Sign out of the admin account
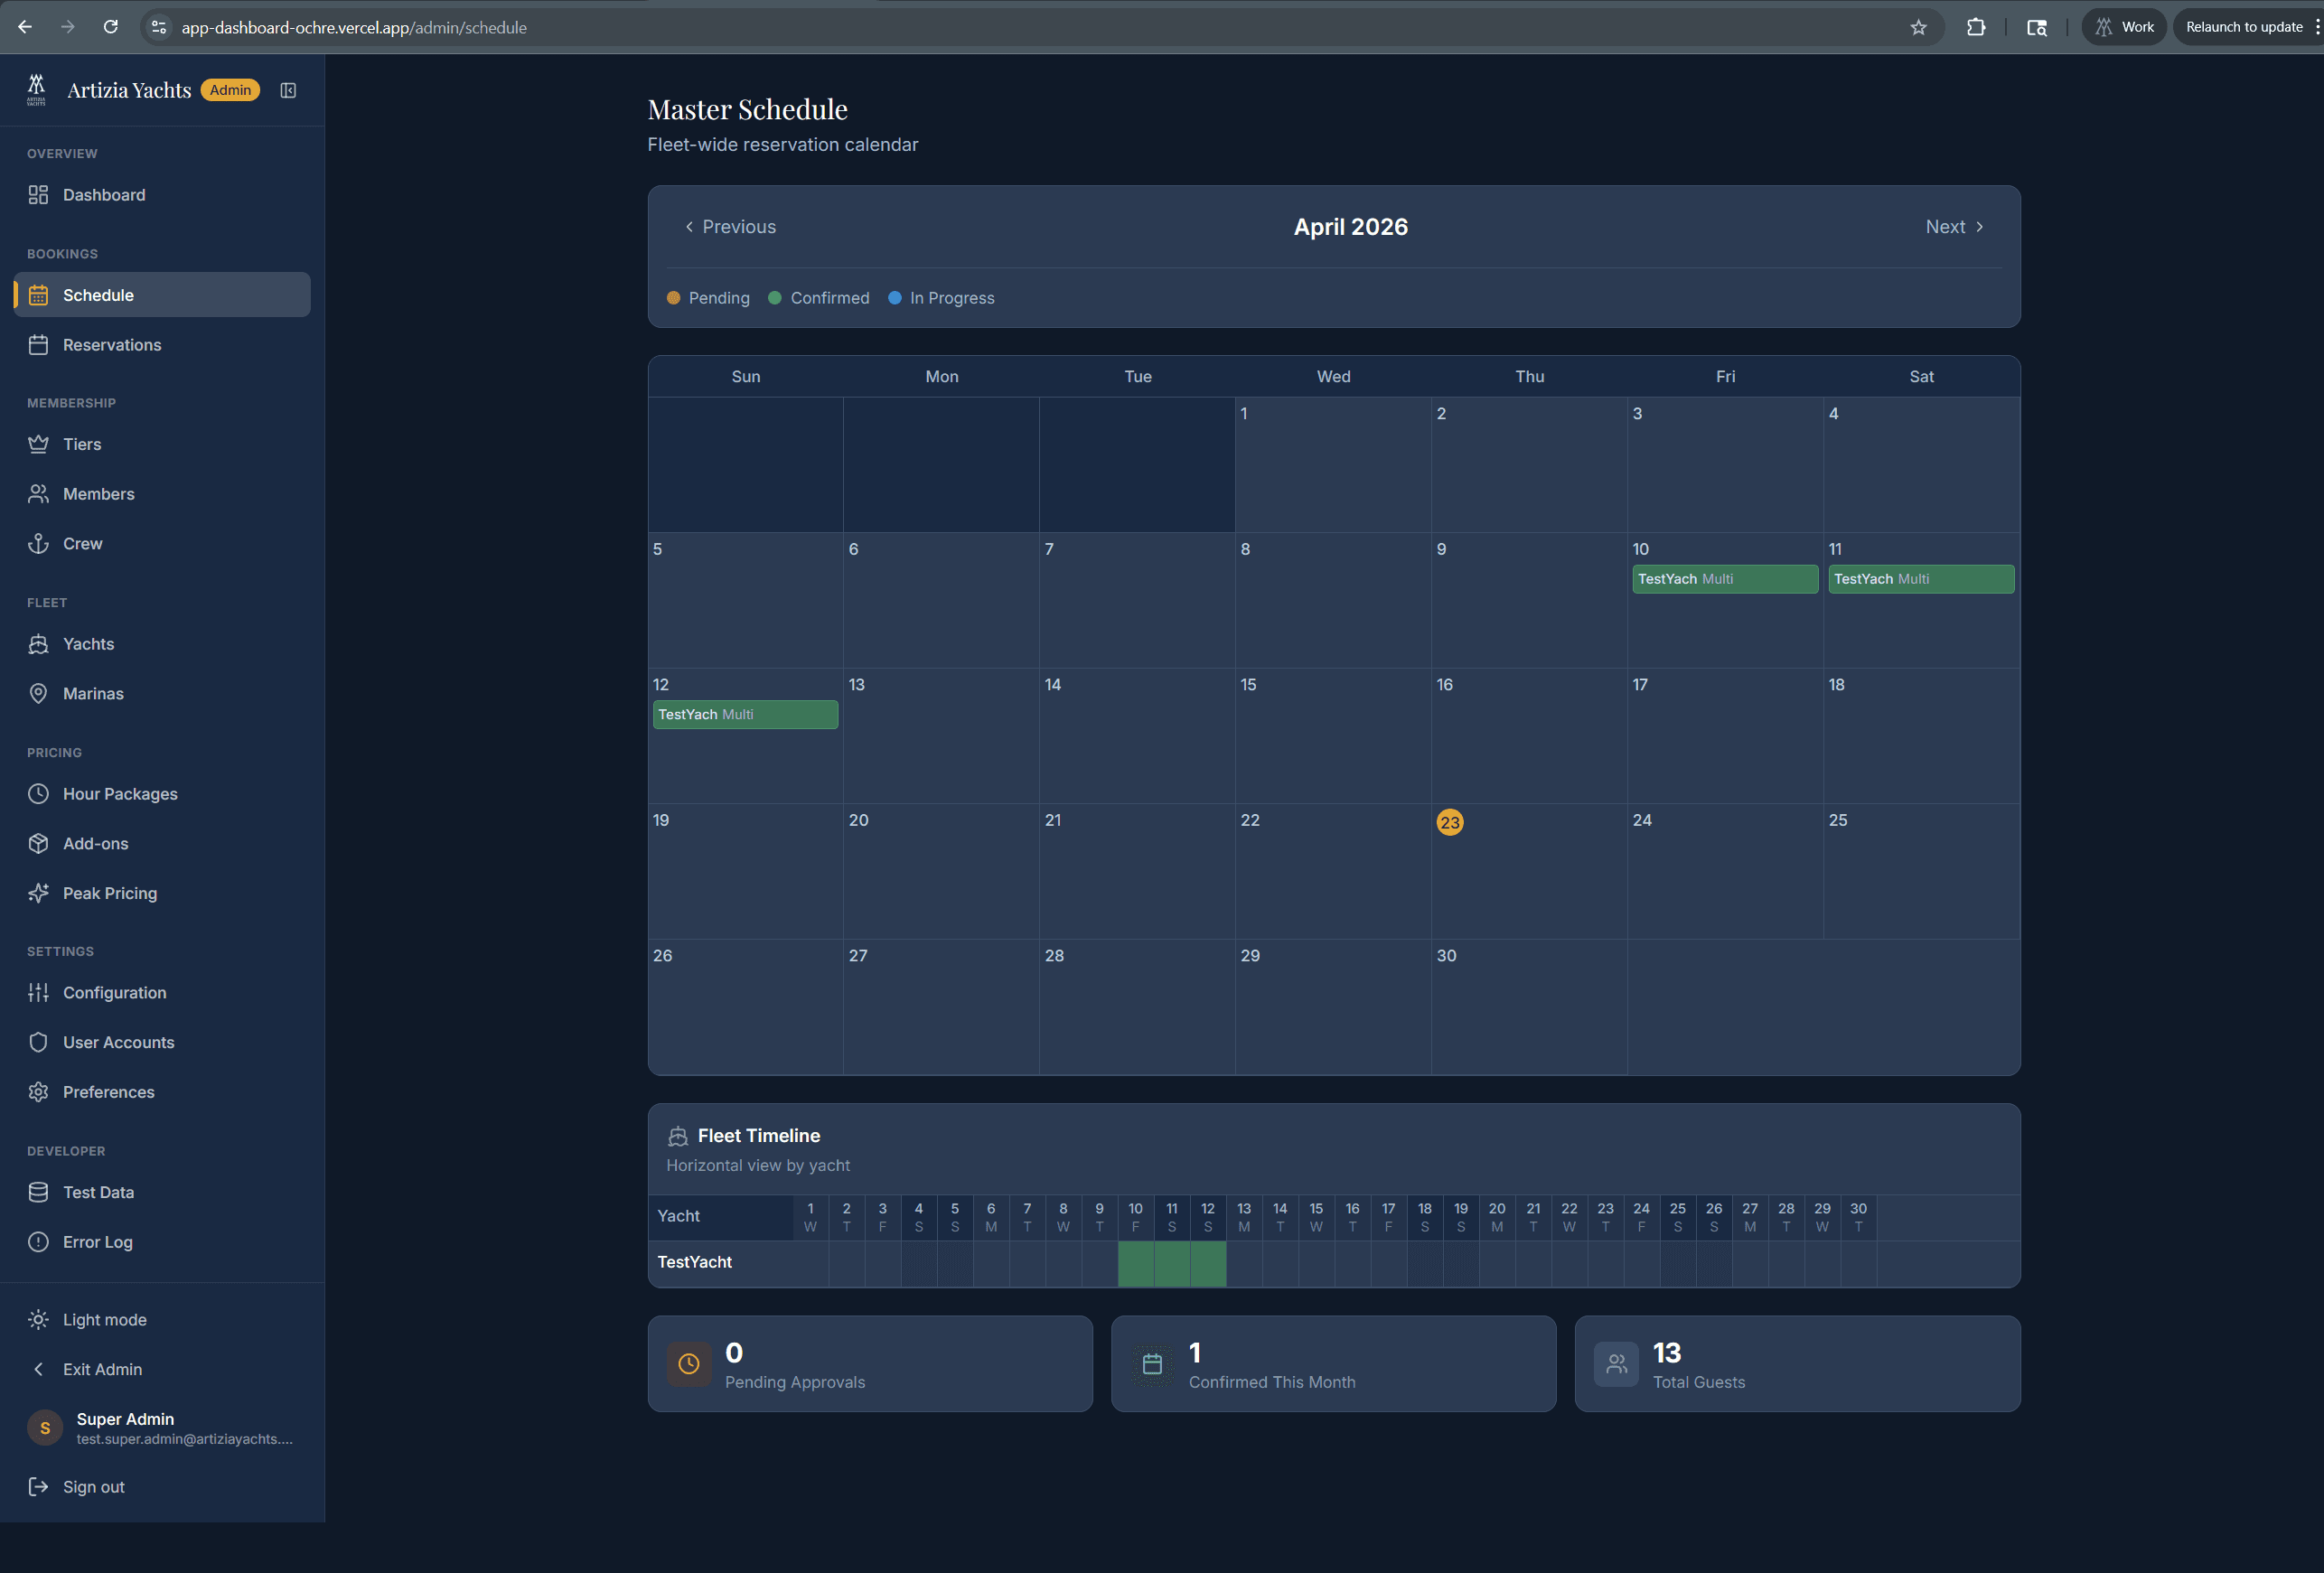 click(93, 1487)
